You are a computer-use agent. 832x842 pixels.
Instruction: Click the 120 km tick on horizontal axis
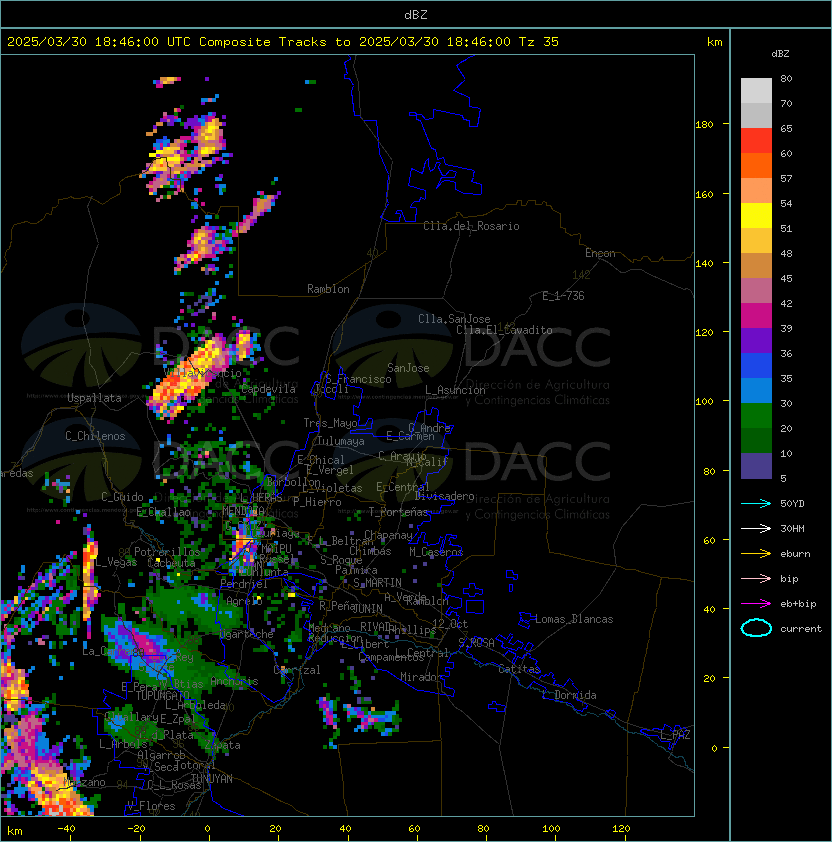click(x=621, y=829)
